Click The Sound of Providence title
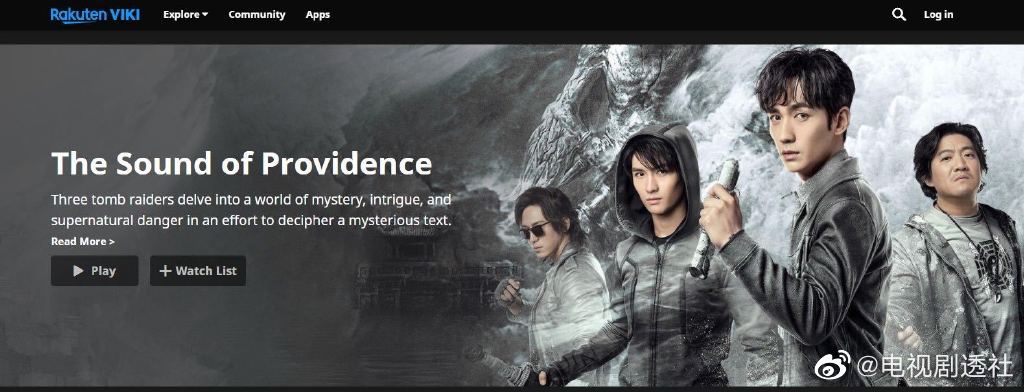This screenshot has width=1024, height=392. 242,163
